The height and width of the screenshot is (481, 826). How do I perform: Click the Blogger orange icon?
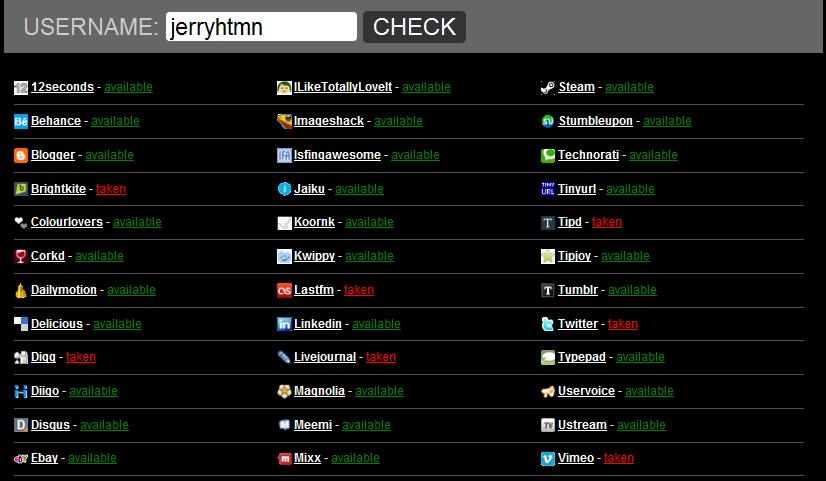pyautogui.click(x=21, y=156)
